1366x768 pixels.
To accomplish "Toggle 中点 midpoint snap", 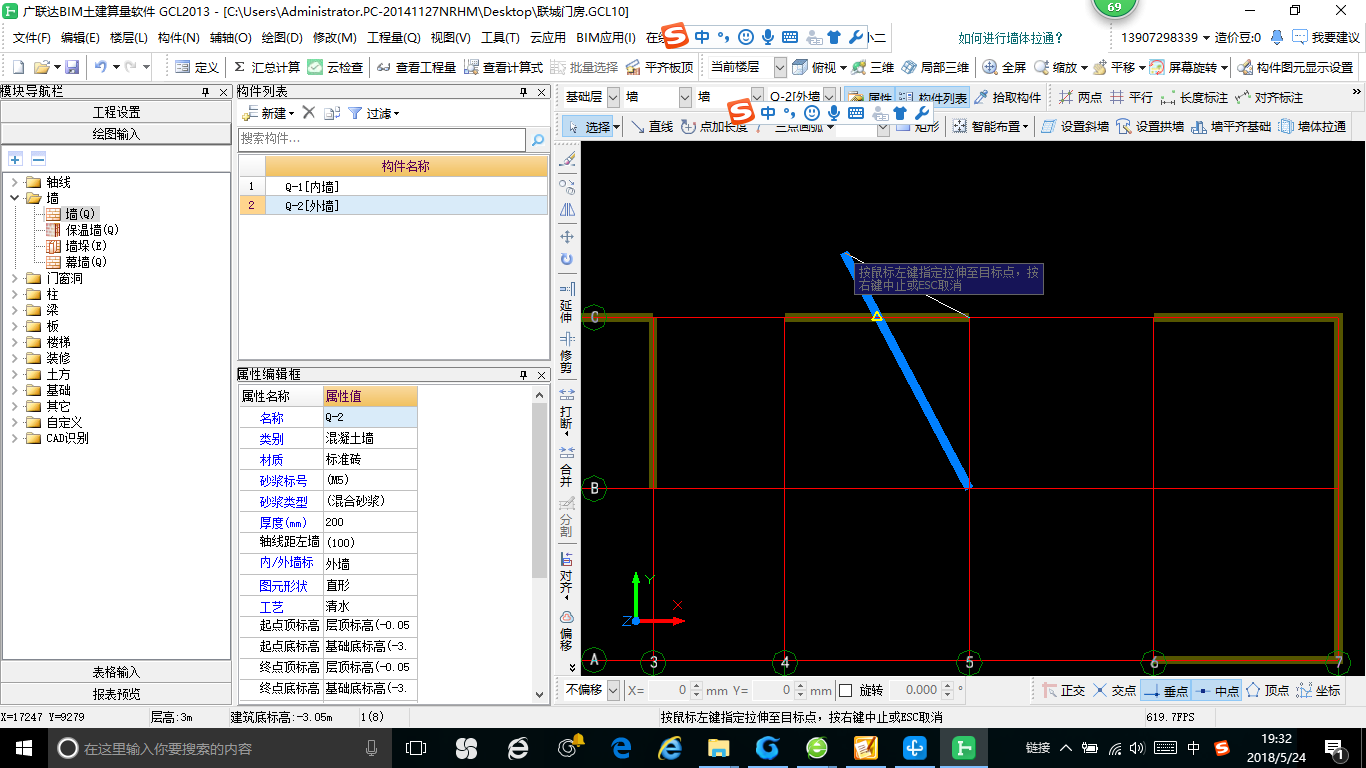I will pyautogui.click(x=1217, y=690).
